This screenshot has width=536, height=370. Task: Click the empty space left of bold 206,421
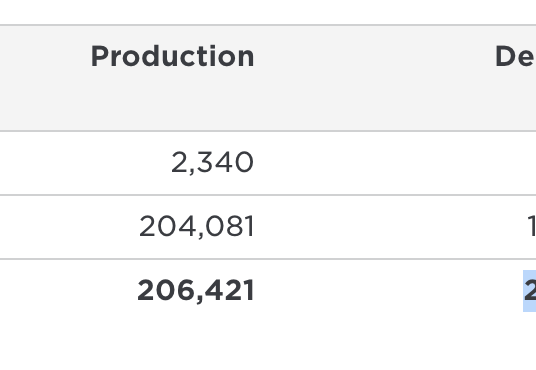[67, 291]
